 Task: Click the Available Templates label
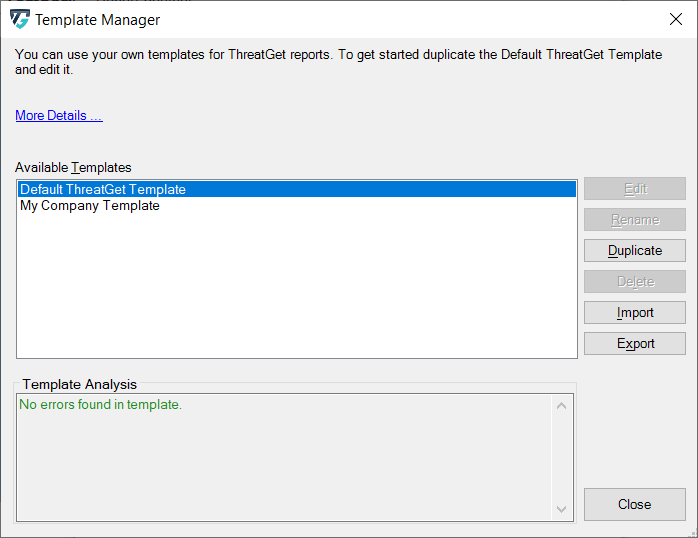click(73, 167)
